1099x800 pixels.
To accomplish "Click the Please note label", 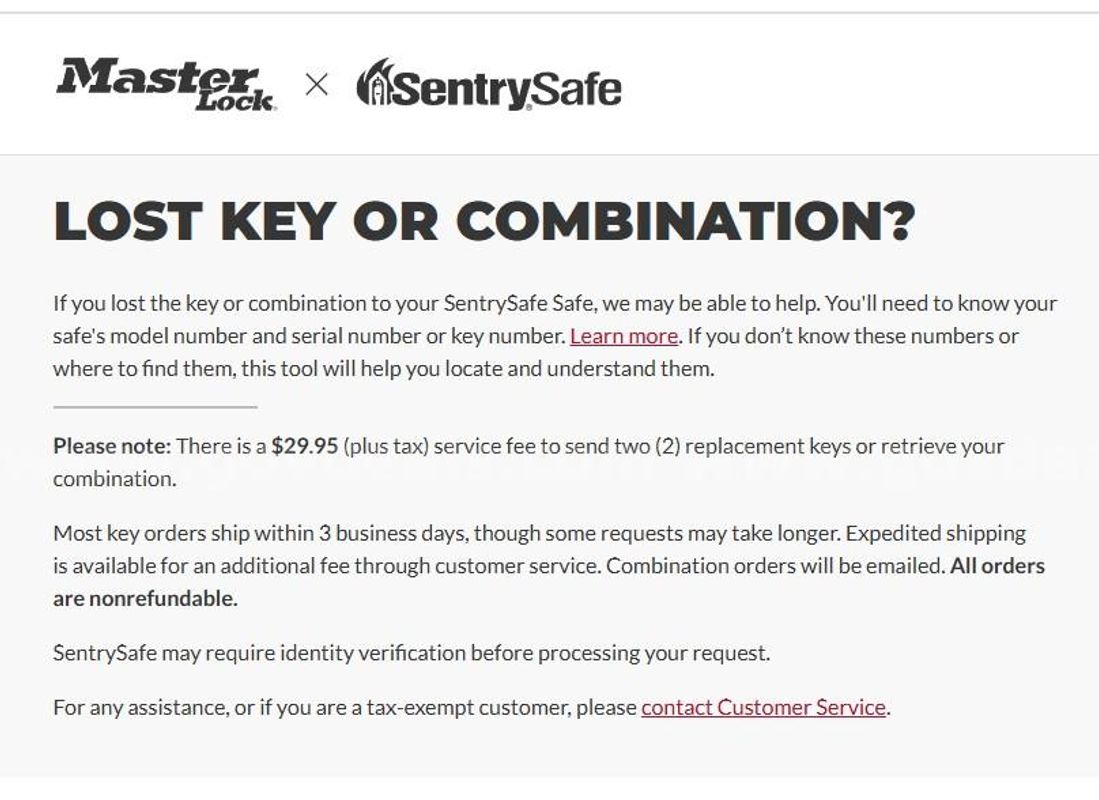I will [112, 446].
